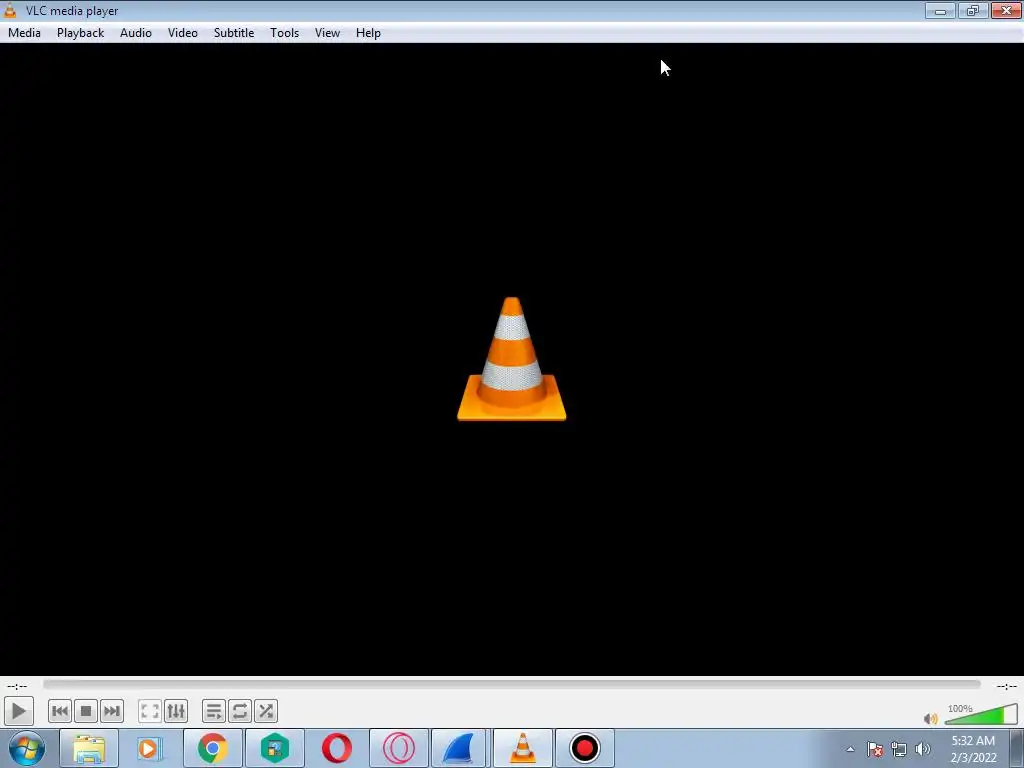Image resolution: width=1024 pixels, height=768 pixels.
Task: Open Opera GX pink-ring icon
Action: (x=398, y=748)
